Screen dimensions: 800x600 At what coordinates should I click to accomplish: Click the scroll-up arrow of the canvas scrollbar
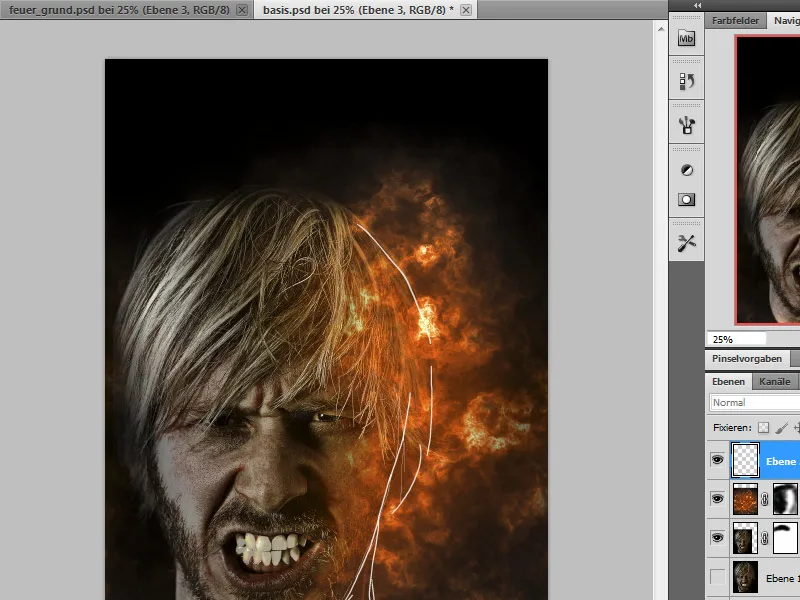[x=661, y=29]
